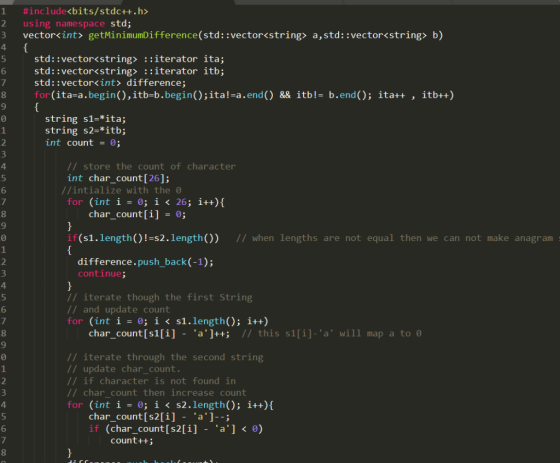Viewport: 560px width, 463px height.
Task: Click 'a.begin()' in the outer for loop
Action: tap(102, 95)
